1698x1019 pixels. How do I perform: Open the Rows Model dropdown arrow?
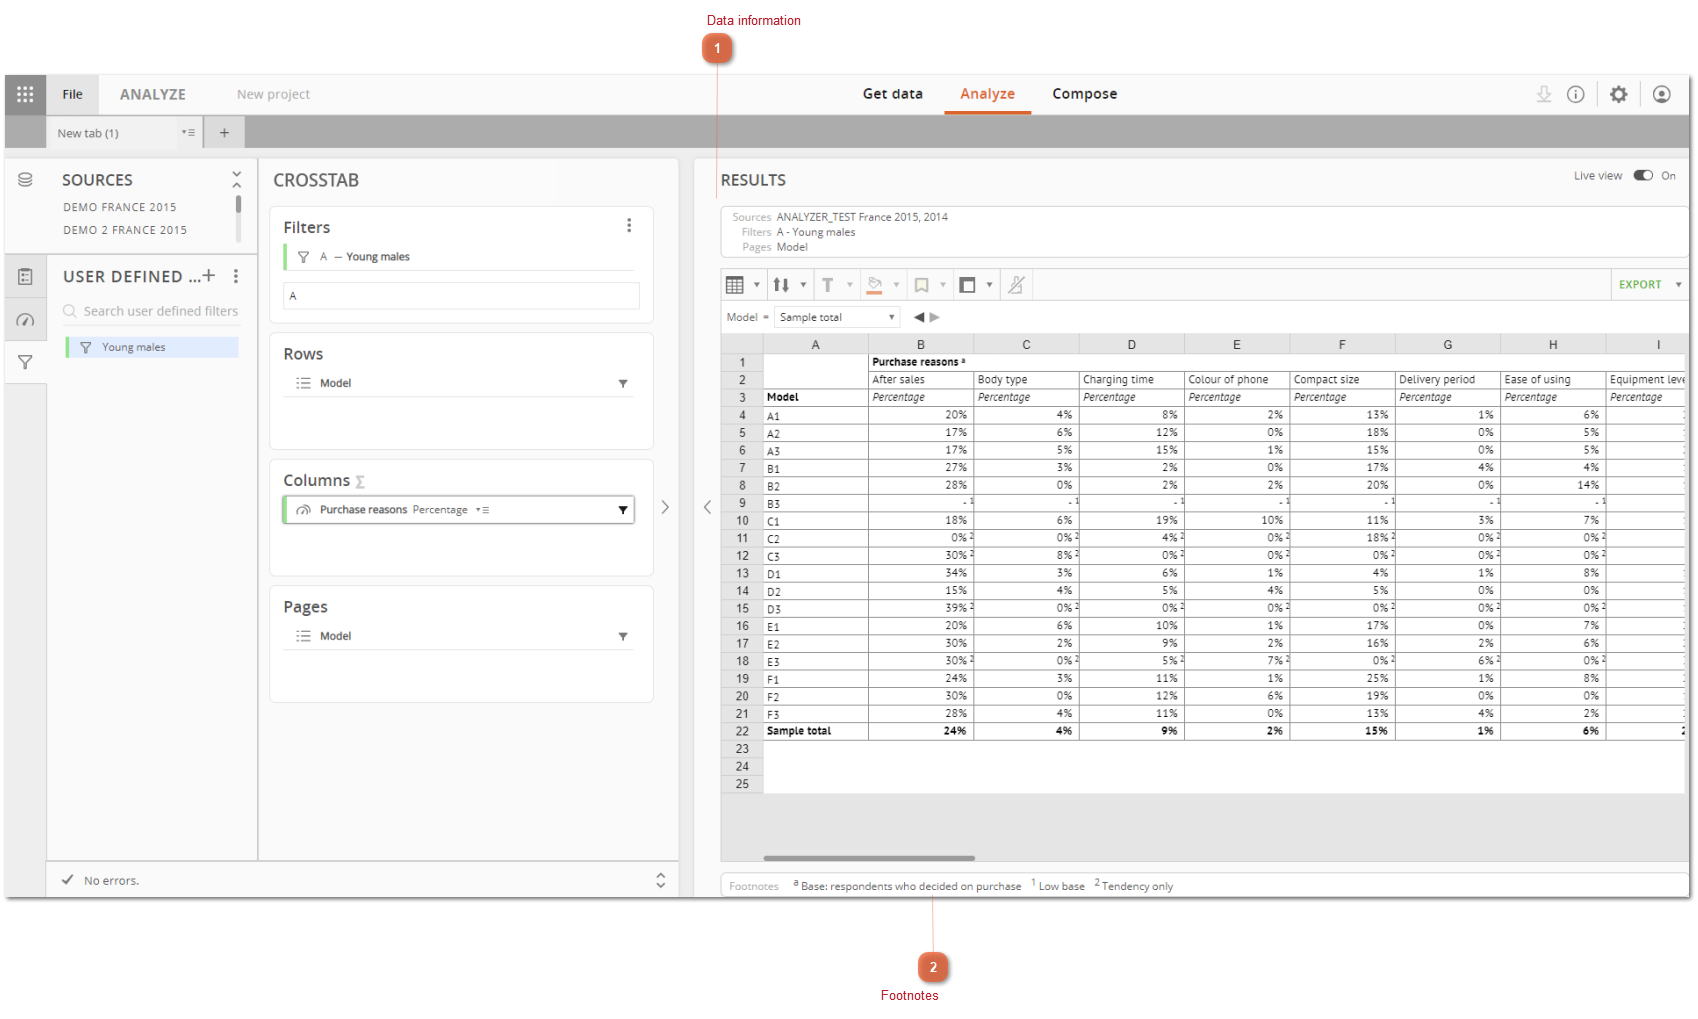[623, 383]
